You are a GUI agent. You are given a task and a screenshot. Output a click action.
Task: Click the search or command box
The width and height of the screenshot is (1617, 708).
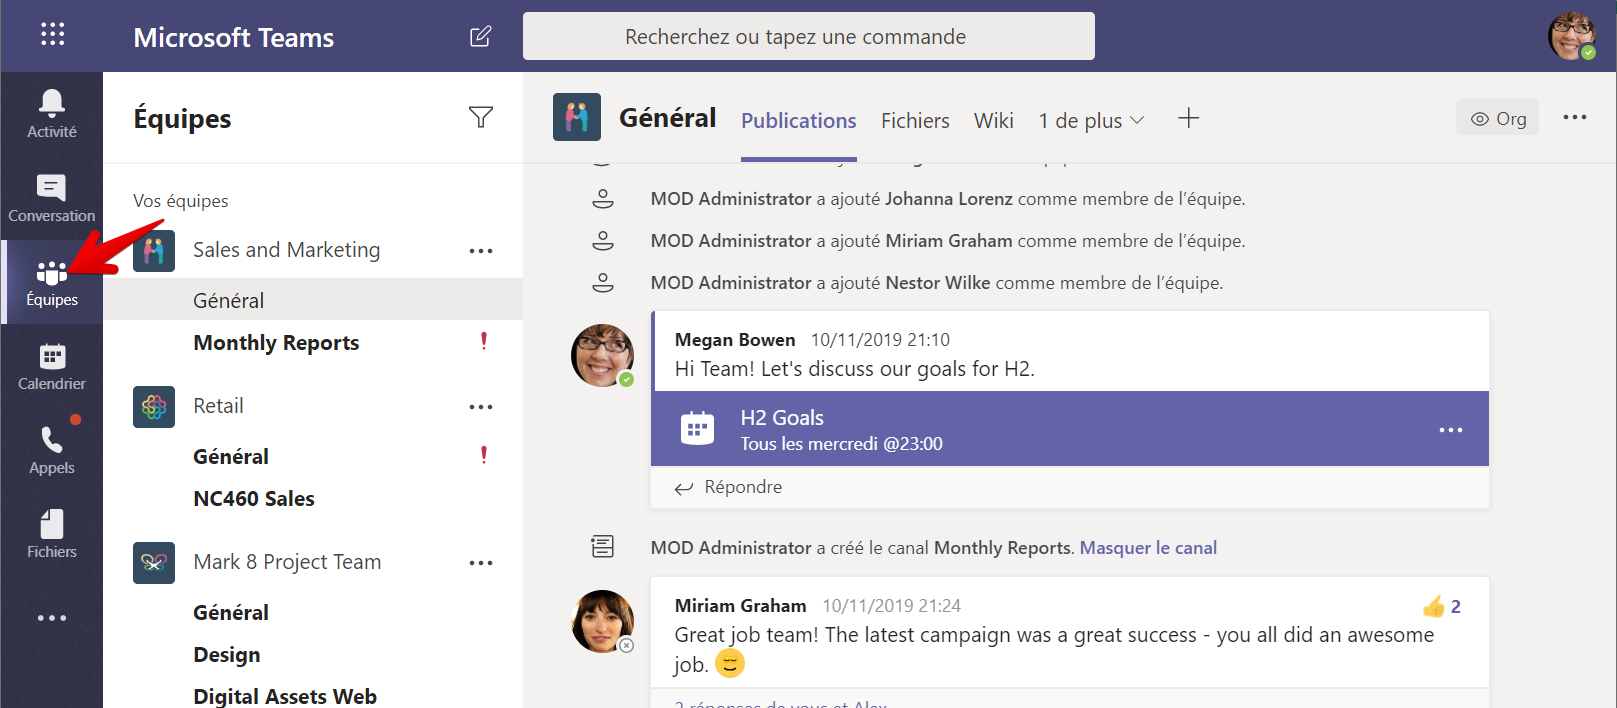[x=809, y=36]
